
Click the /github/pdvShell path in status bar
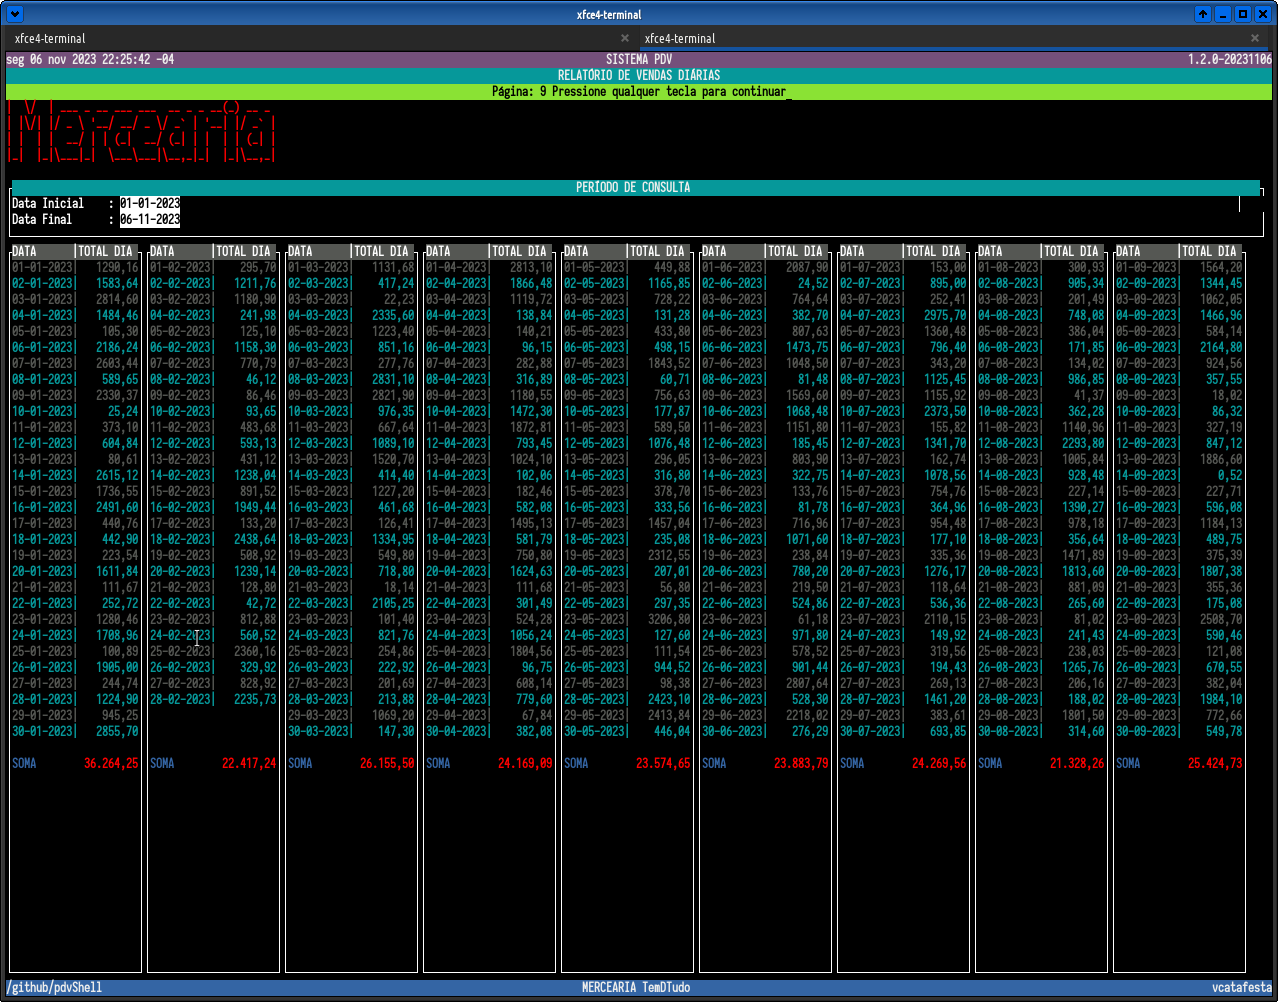pos(54,987)
